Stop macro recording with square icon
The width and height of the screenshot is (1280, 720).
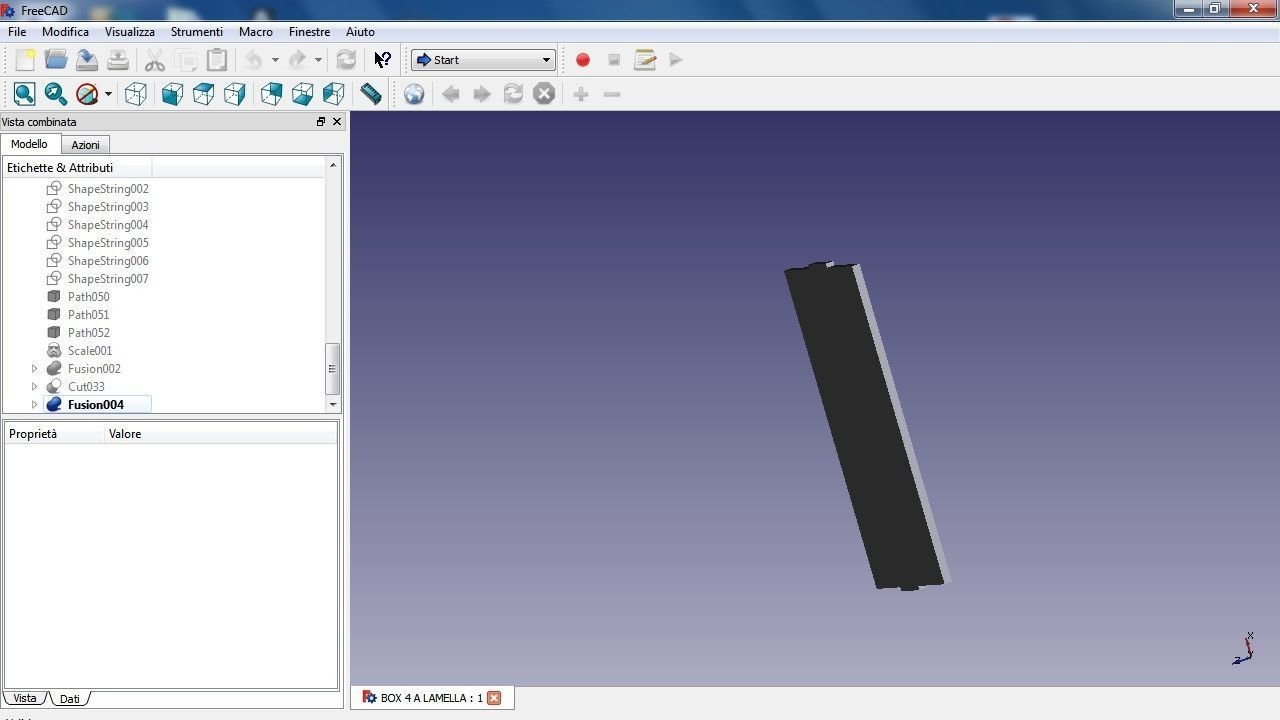pyautogui.click(x=614, y=60)
